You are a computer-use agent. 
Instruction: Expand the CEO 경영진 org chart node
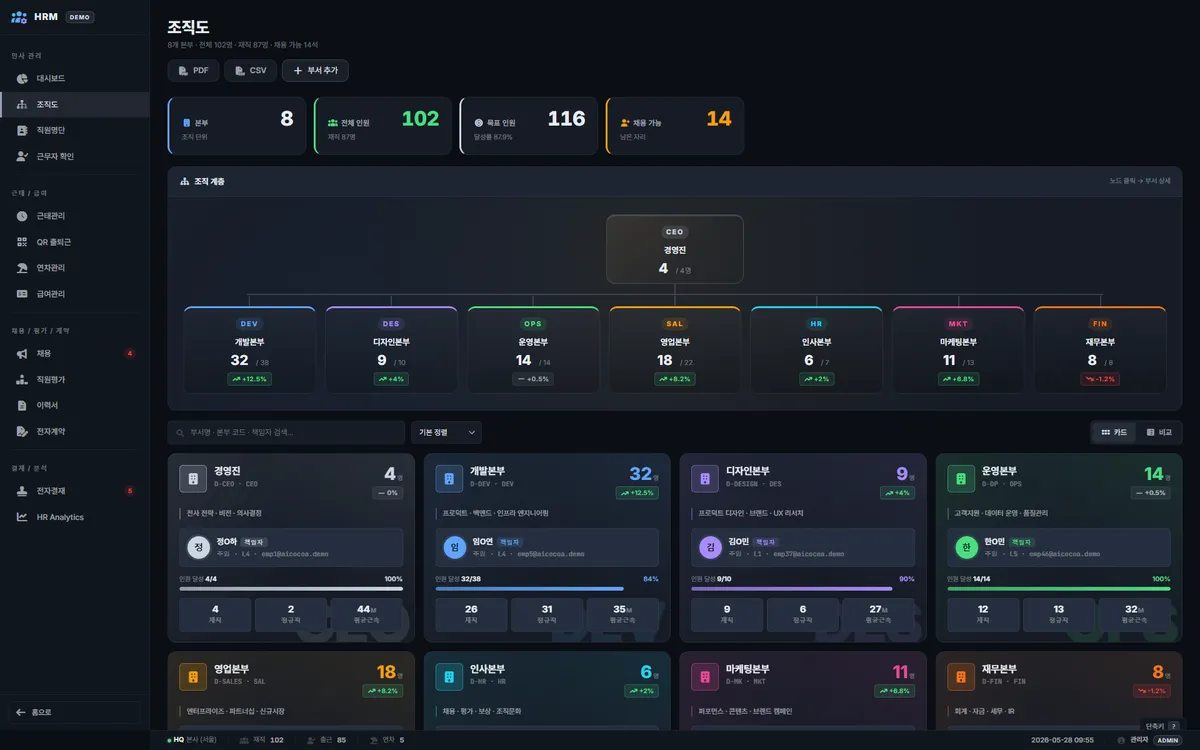click(x=675, y=249)
